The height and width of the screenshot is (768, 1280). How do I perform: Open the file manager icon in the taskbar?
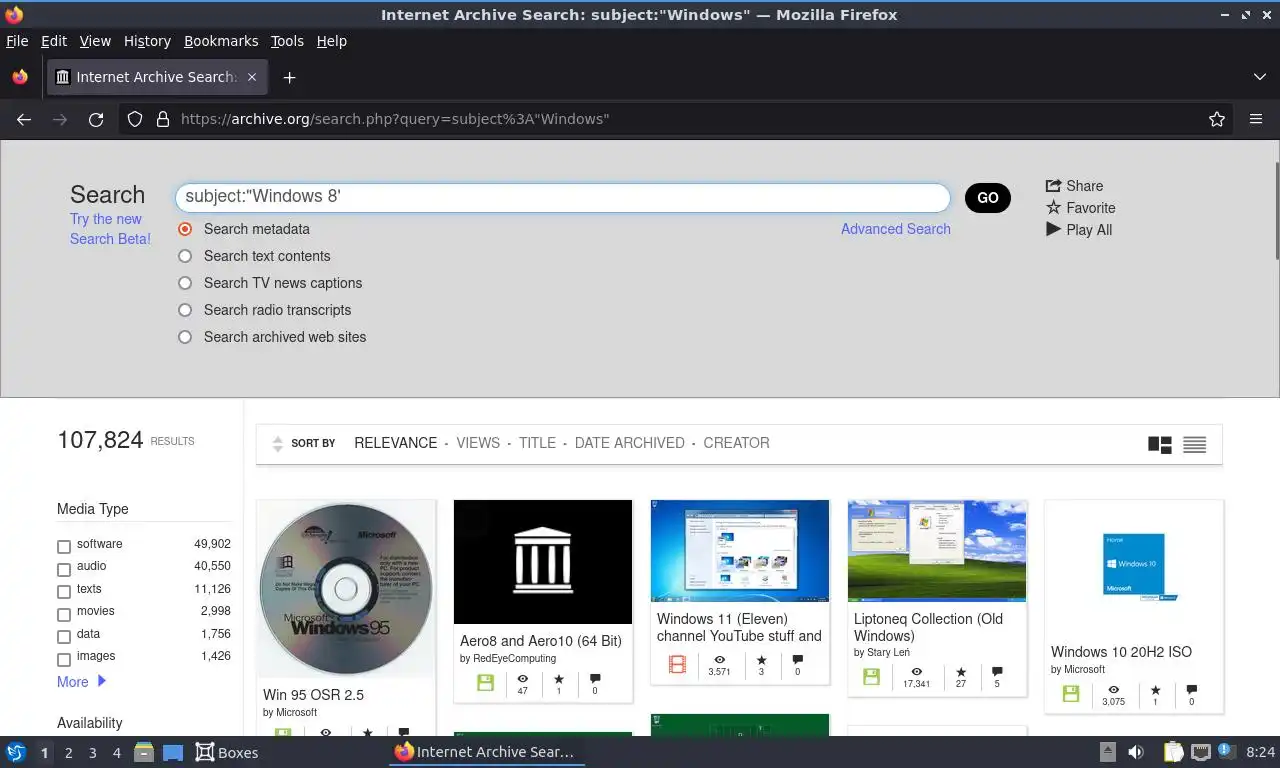[143, 752]
